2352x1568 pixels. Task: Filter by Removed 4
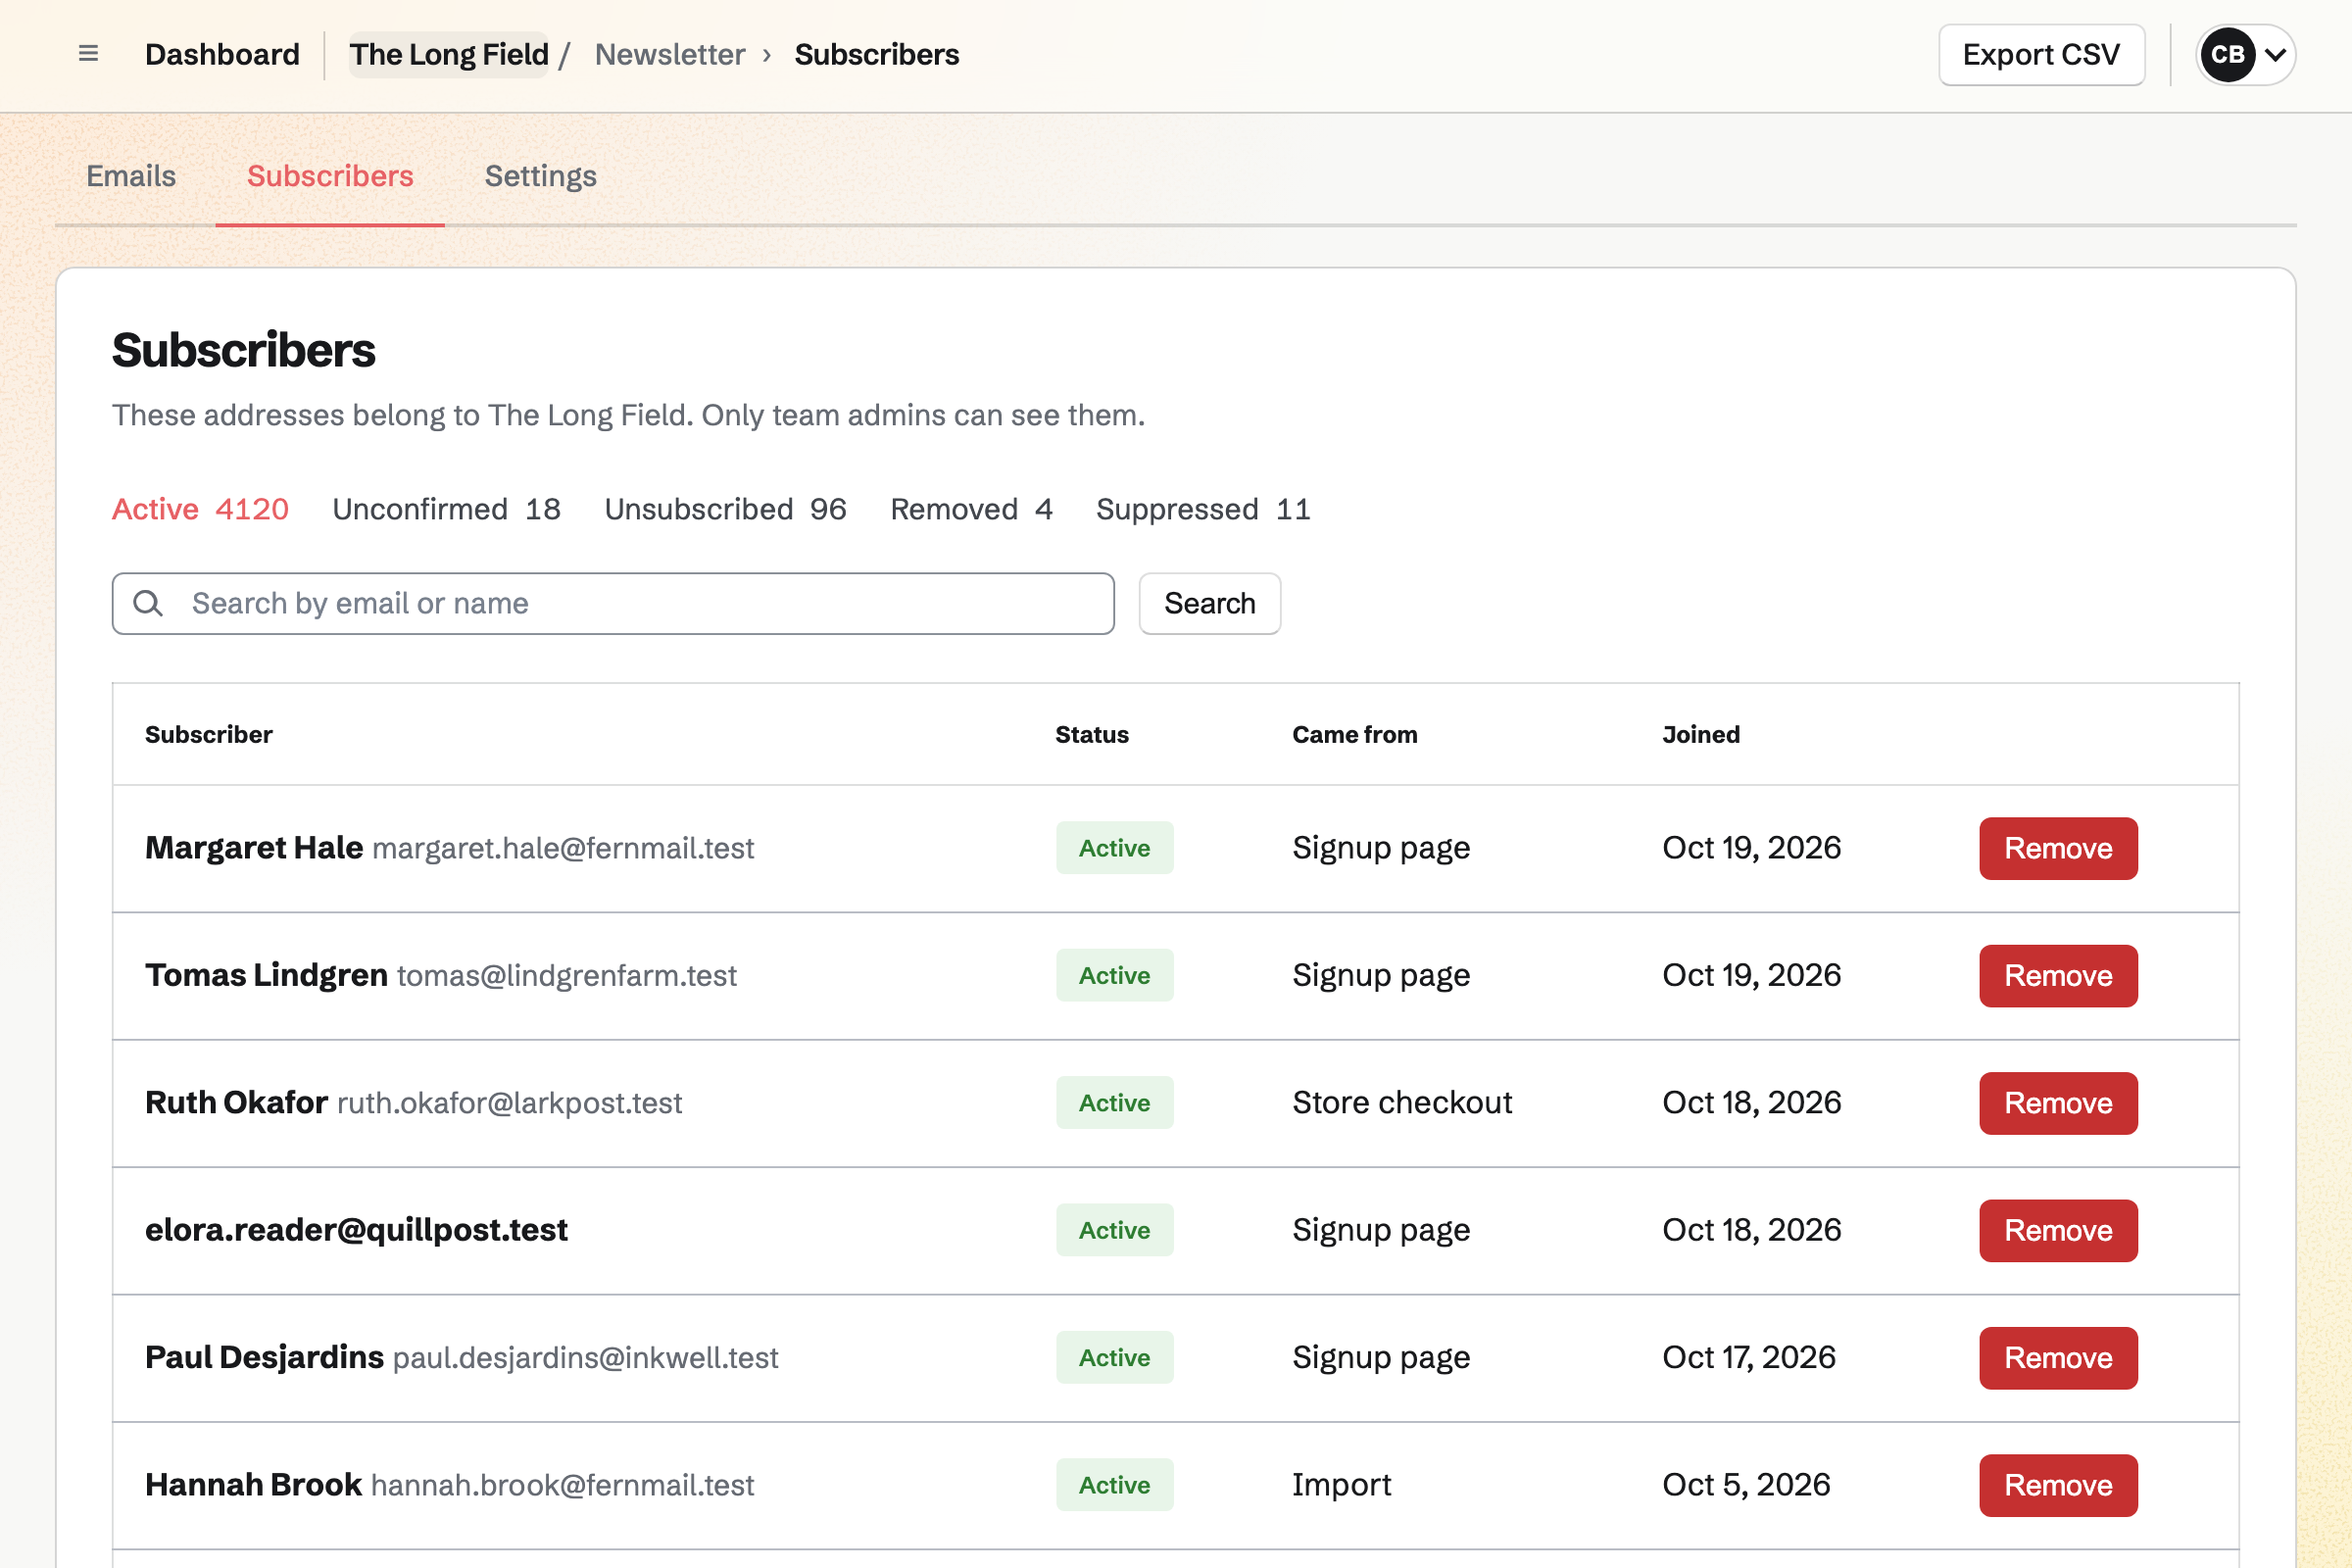pyautogui.click(x=972, y=509)
